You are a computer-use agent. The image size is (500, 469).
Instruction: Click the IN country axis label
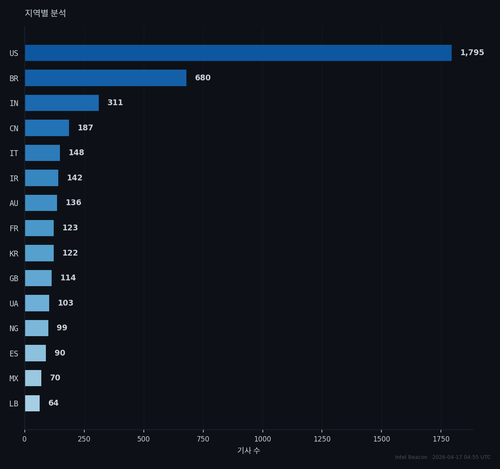point(14,103)
